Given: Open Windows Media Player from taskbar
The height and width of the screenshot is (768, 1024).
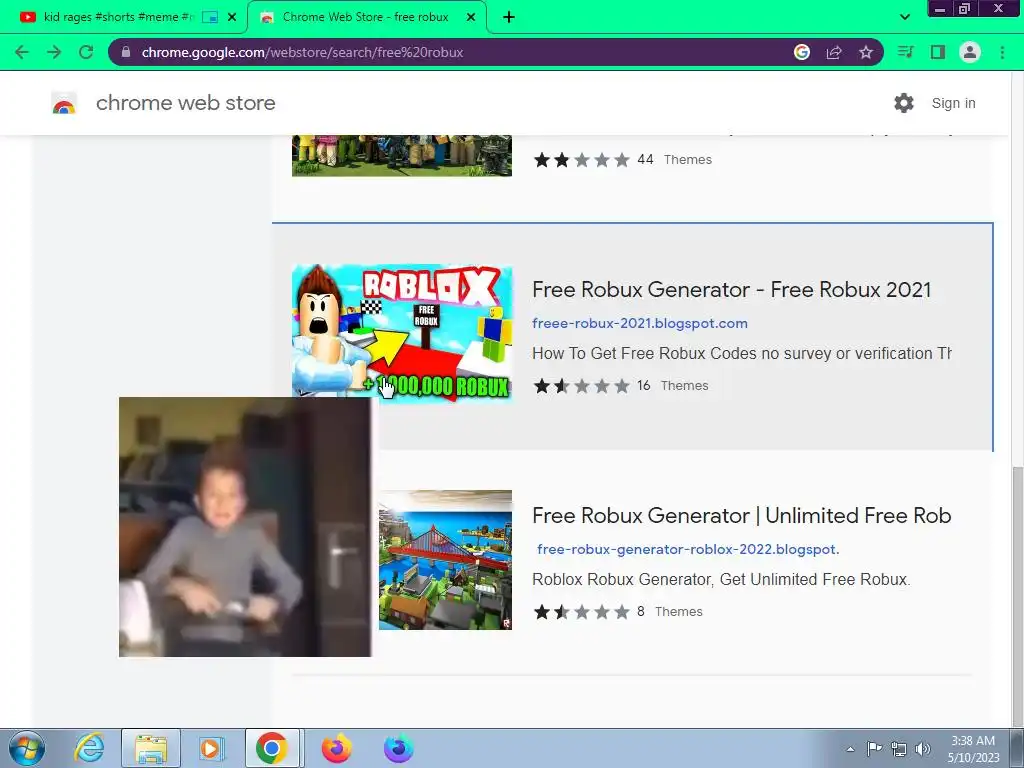Looking at the screenshot, I should (211, 748).
